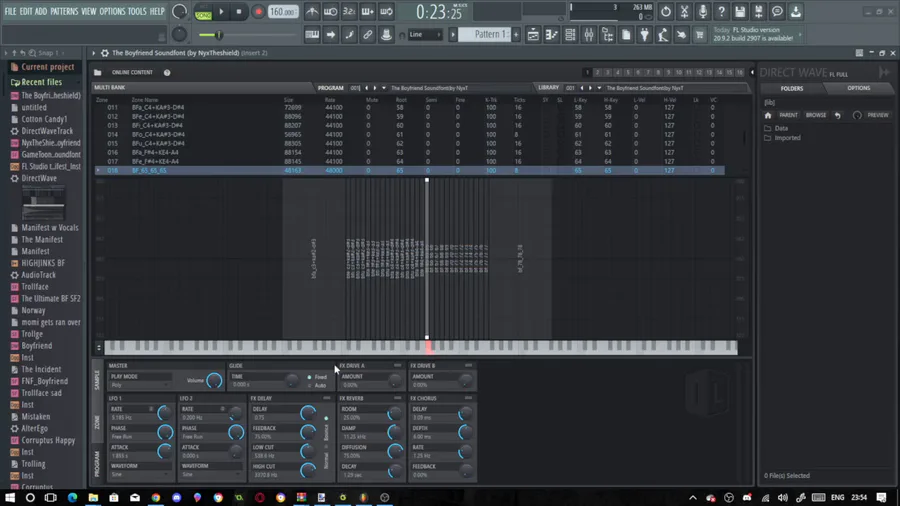Open the PATTERNS menu

(64, 11)
